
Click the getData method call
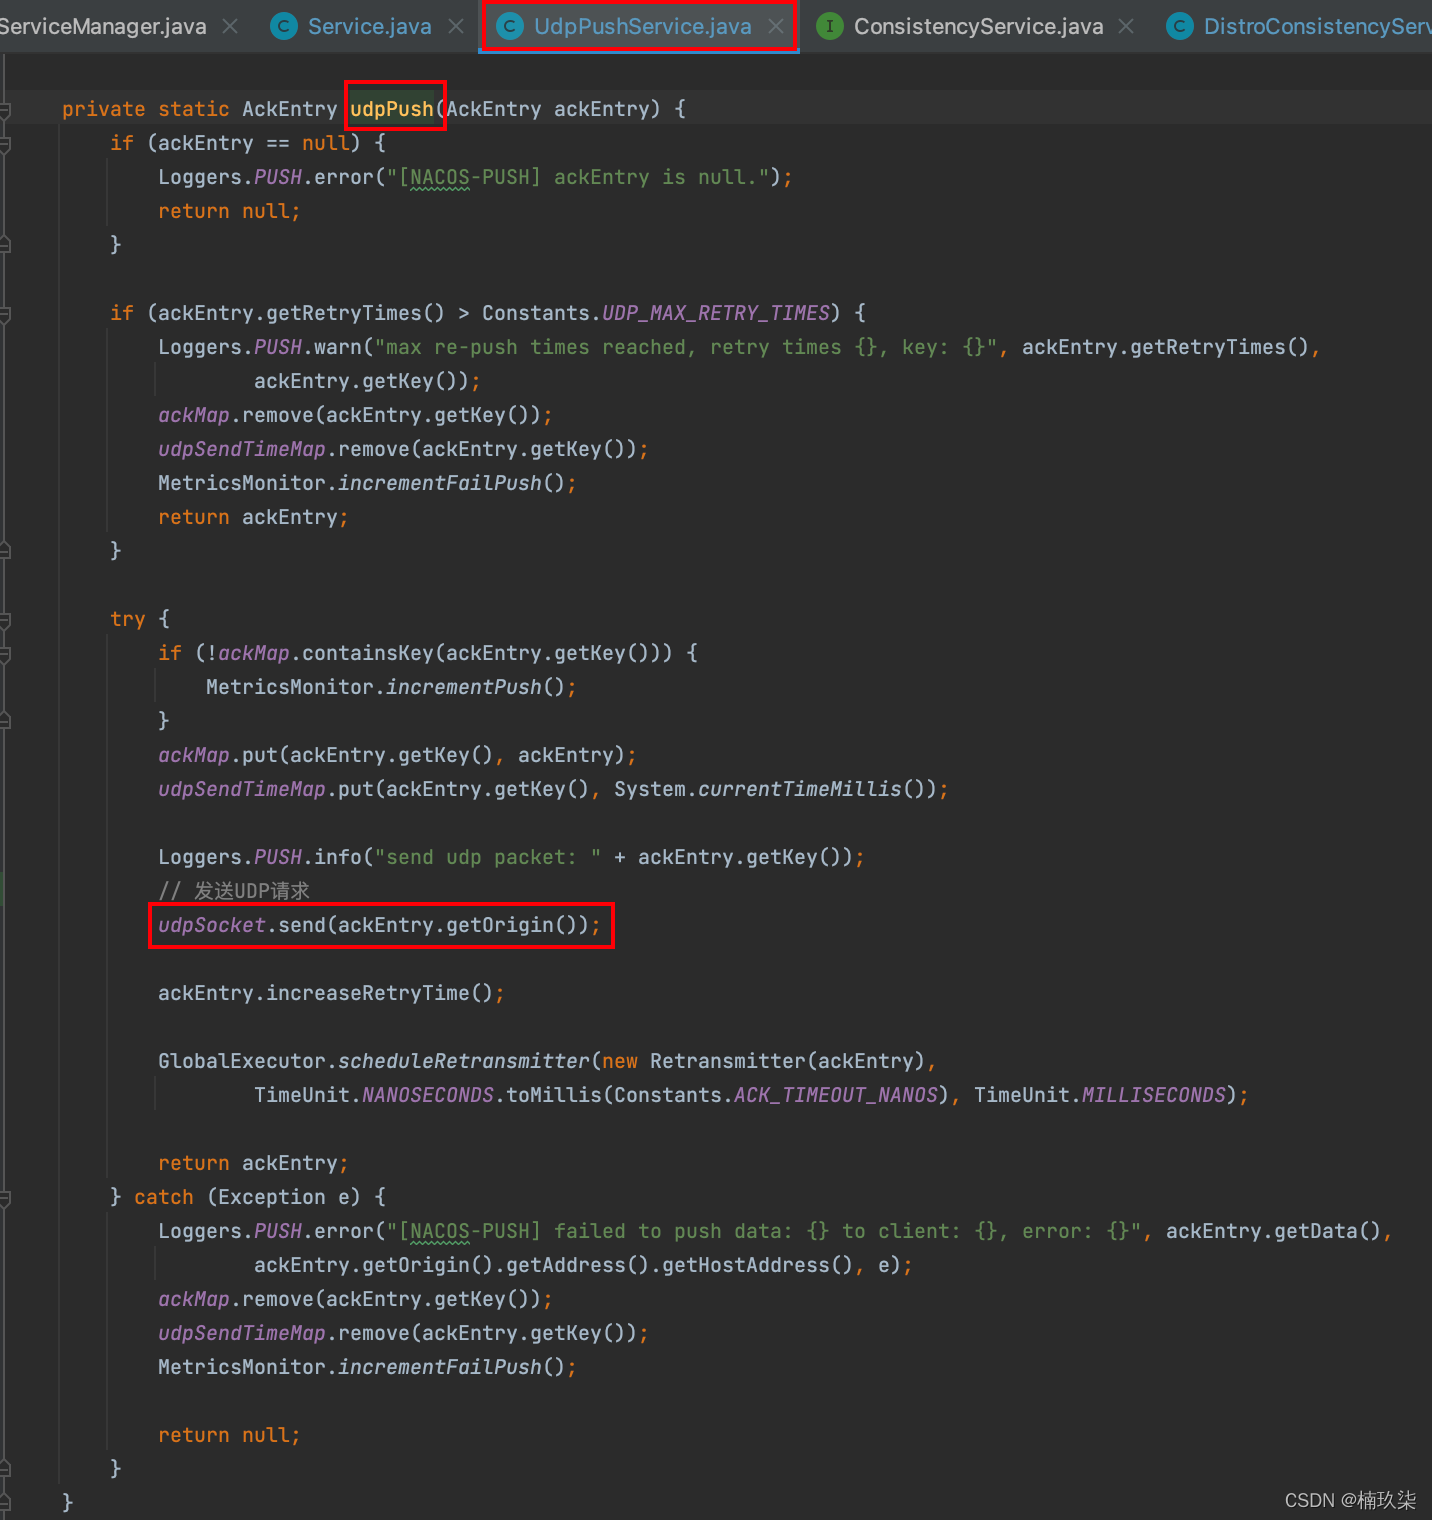[1316, 1231]
